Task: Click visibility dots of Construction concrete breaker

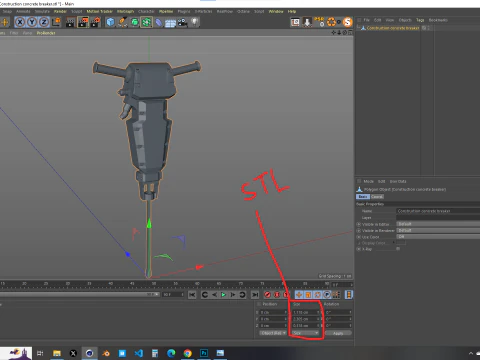Action: click(x=429, y=28)
